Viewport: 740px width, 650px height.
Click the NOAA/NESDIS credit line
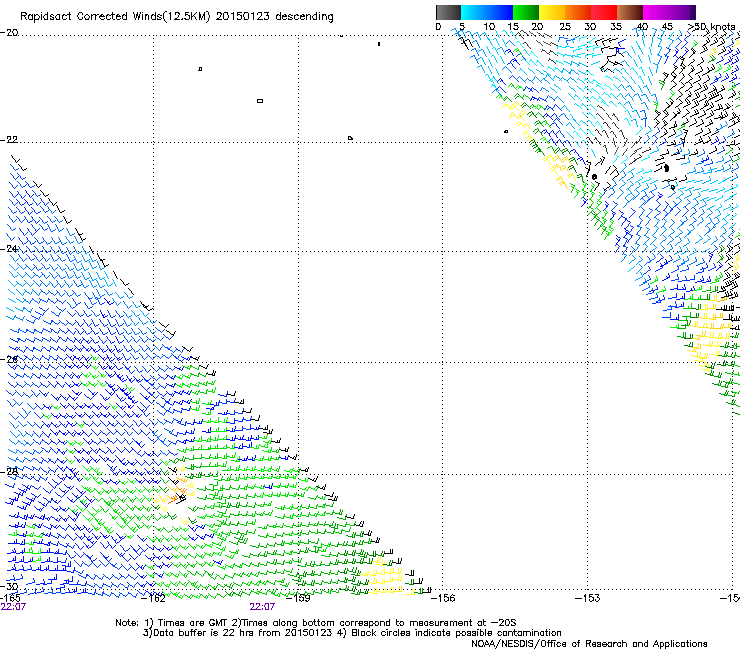pos(589,644)
